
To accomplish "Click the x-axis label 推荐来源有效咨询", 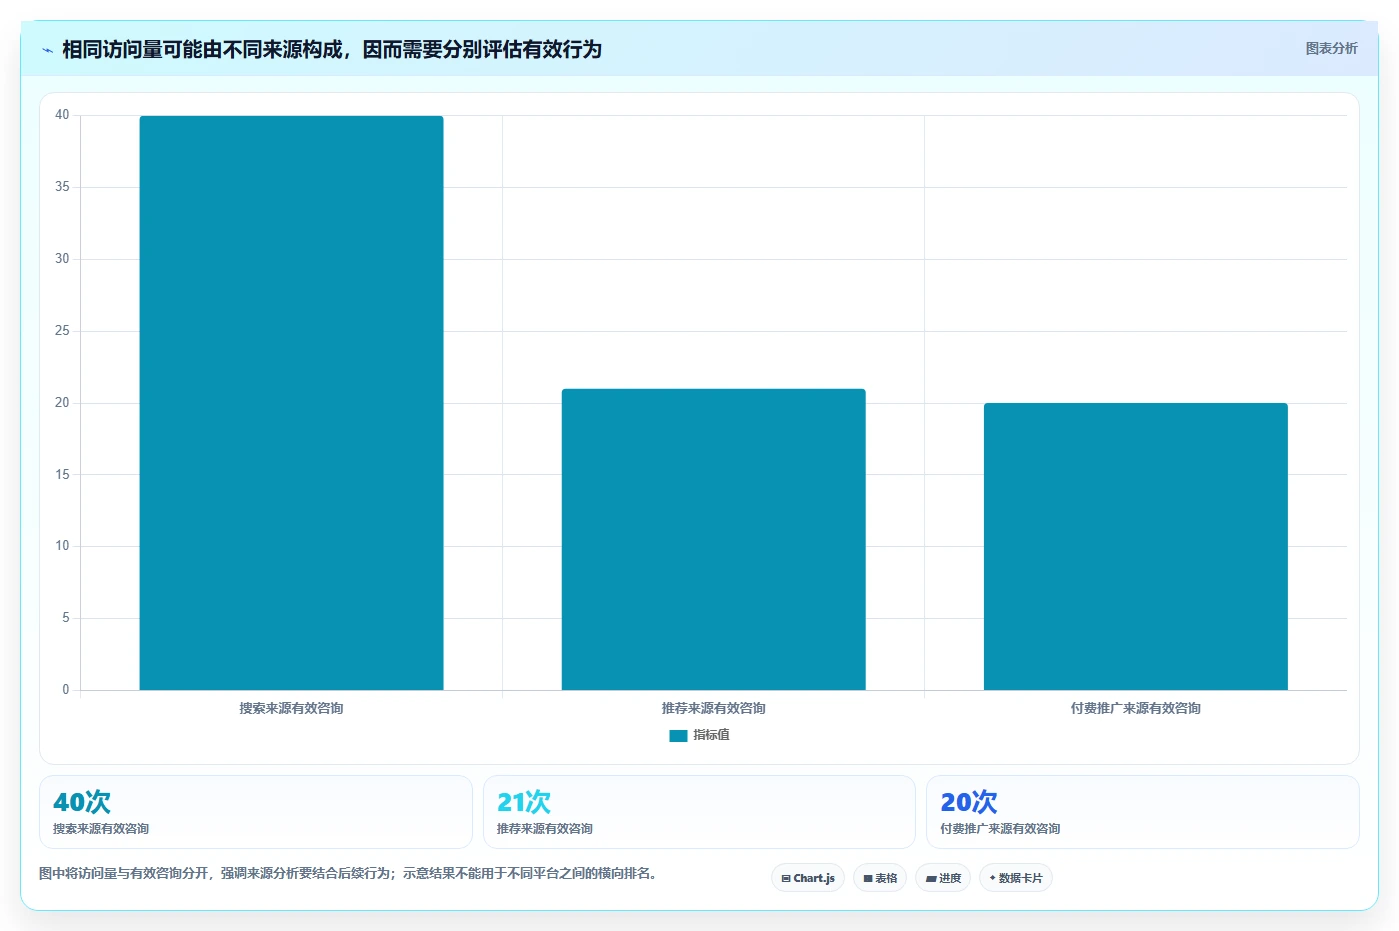I will tap(713, 708).
